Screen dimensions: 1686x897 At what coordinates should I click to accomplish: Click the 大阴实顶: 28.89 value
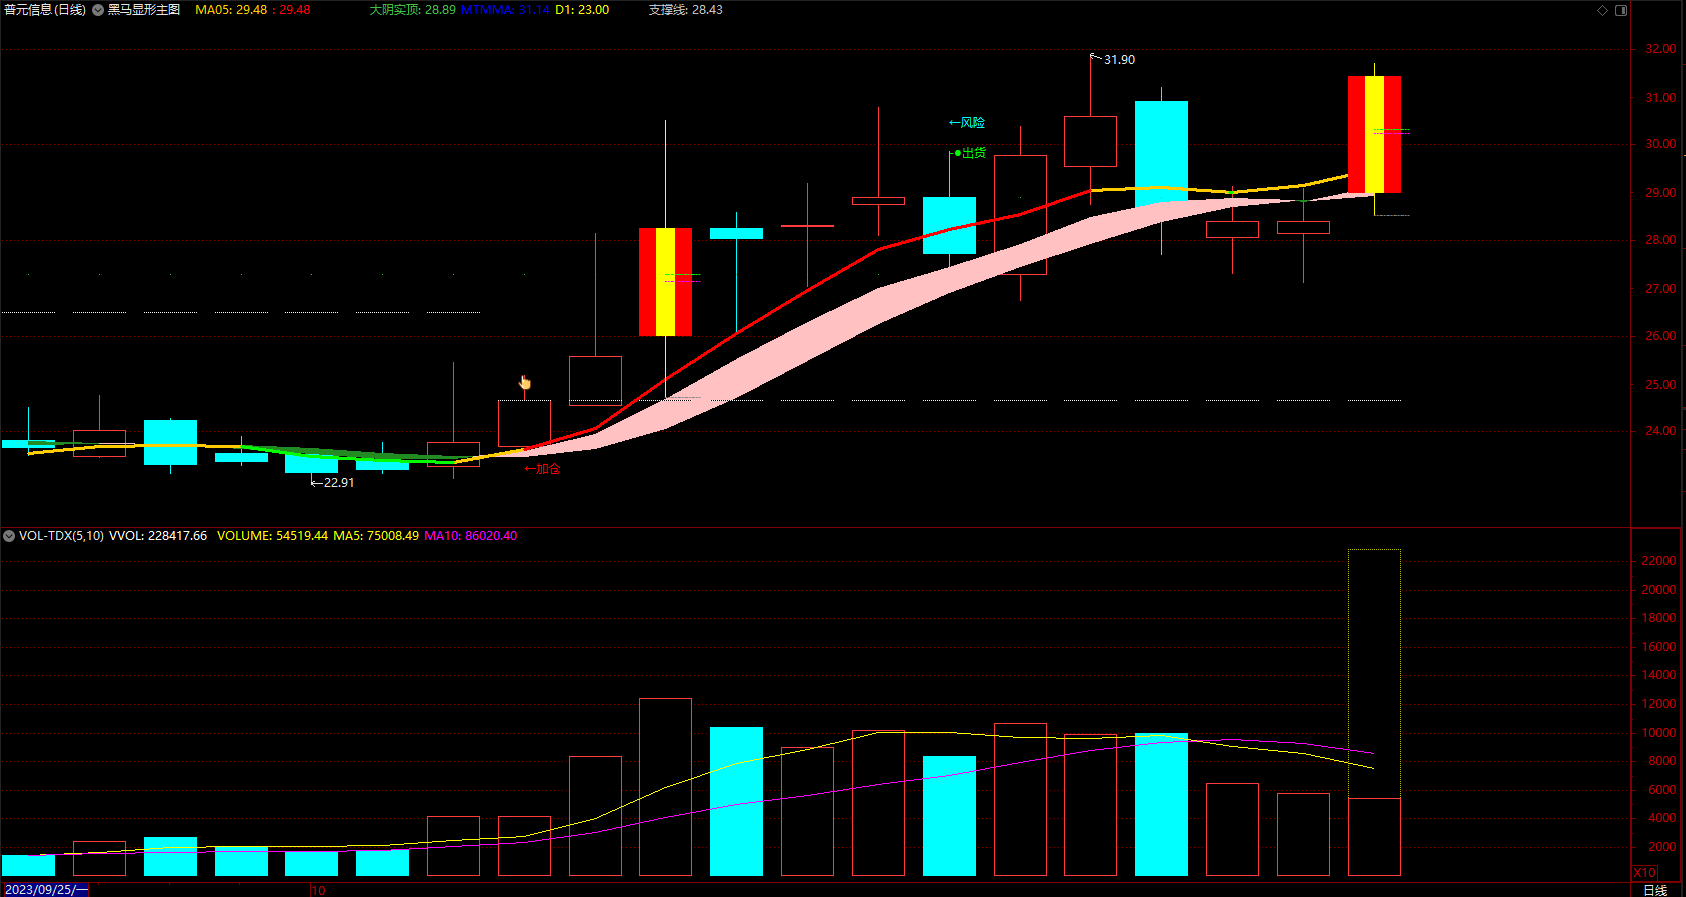[412, 10]
